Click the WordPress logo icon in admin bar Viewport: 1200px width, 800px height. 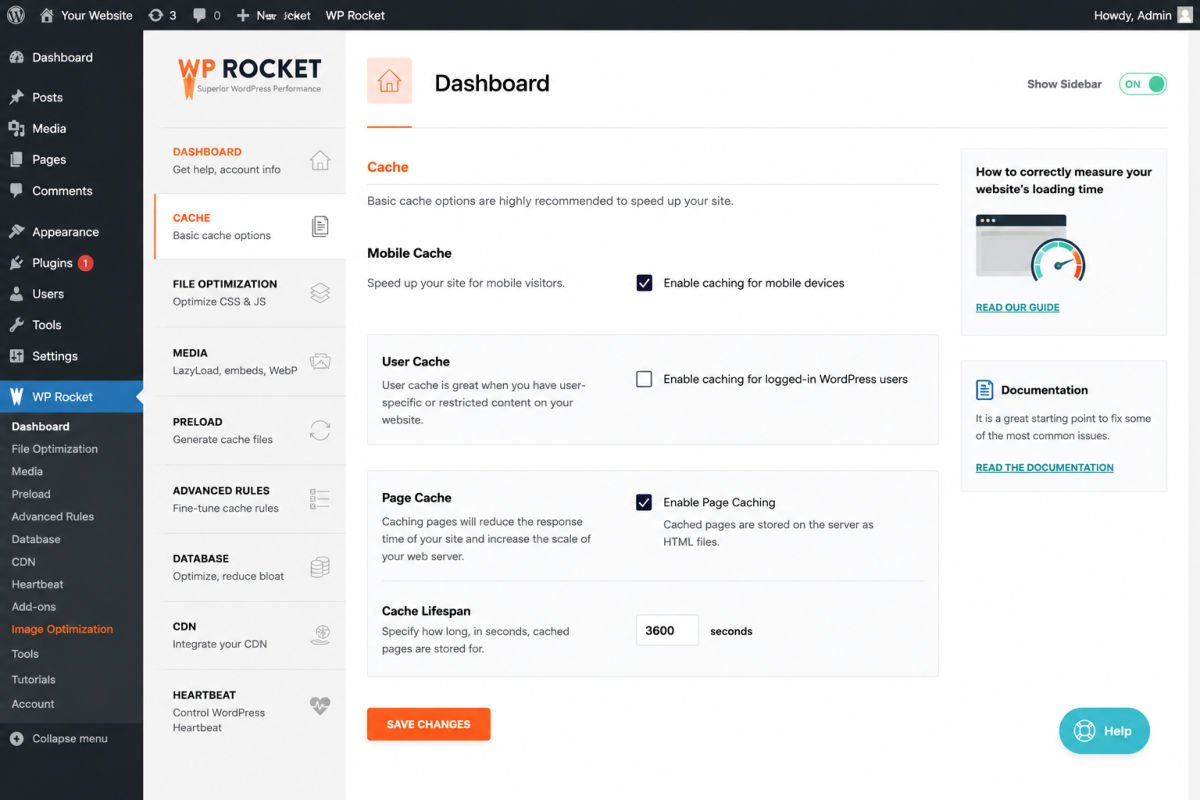point(16,15)
